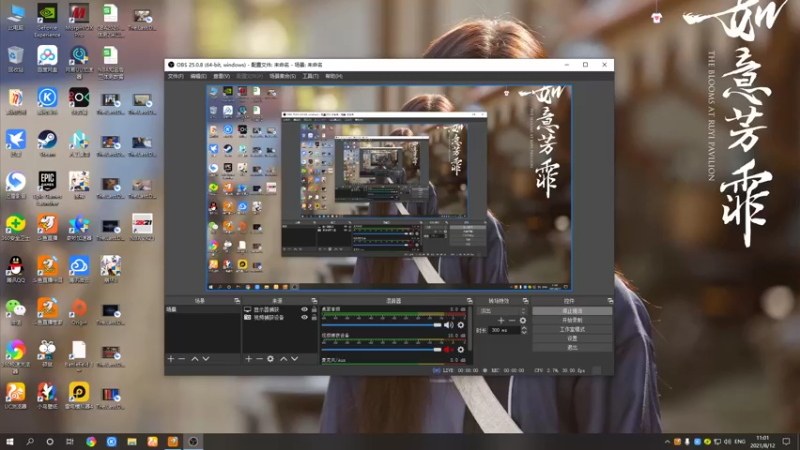Toggle the eye icon for the video capture device source

[305, 317]
